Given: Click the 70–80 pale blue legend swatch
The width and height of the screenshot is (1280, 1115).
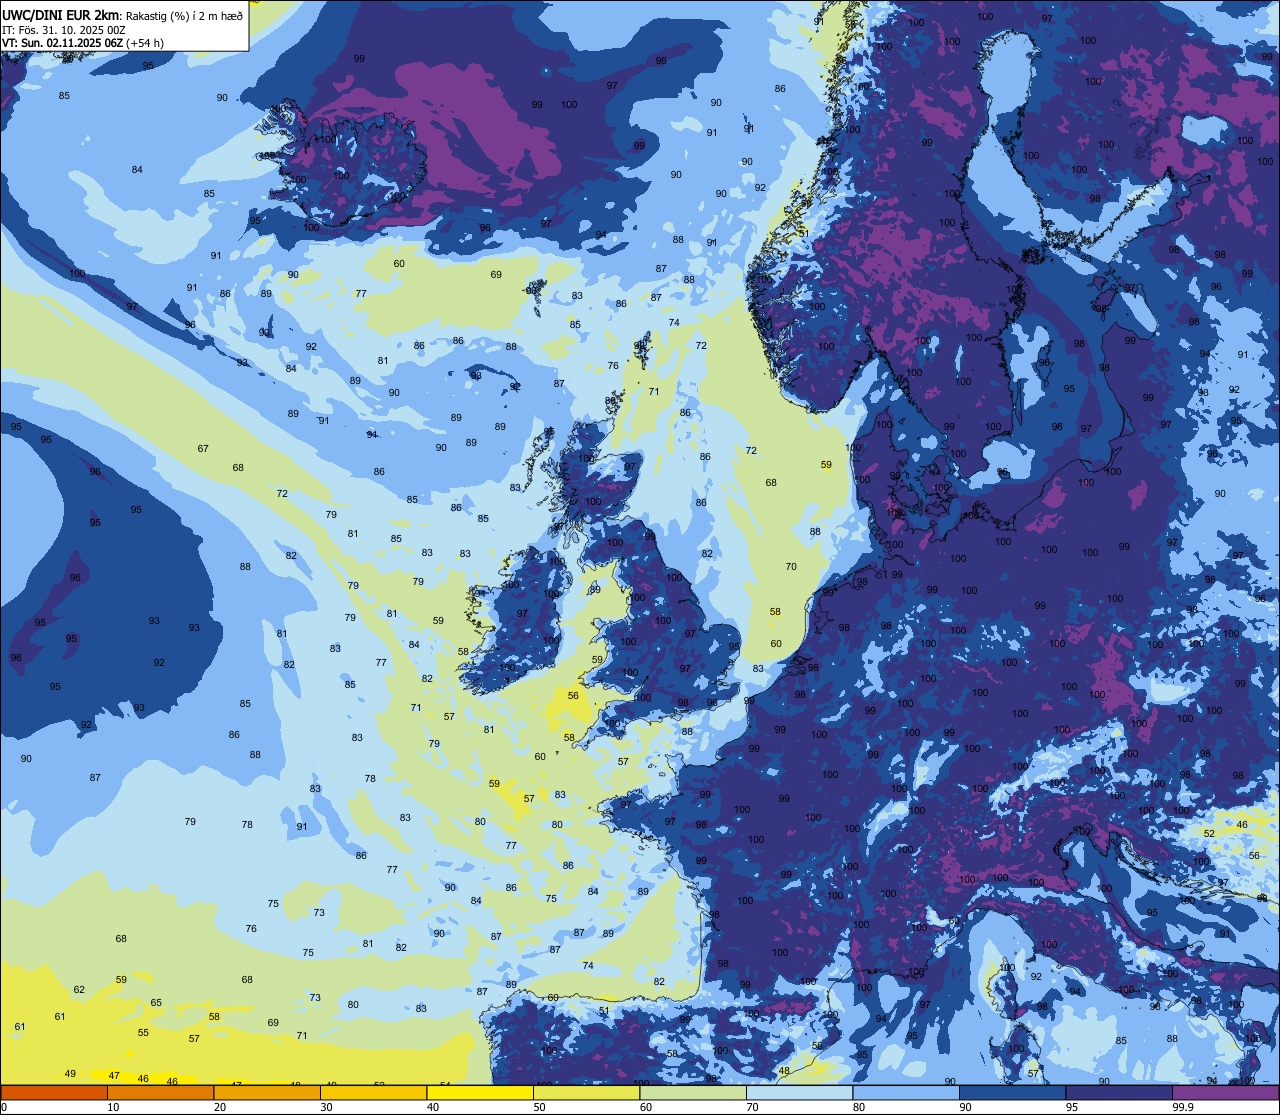Looking at the screenshot, I should 799,1092.
